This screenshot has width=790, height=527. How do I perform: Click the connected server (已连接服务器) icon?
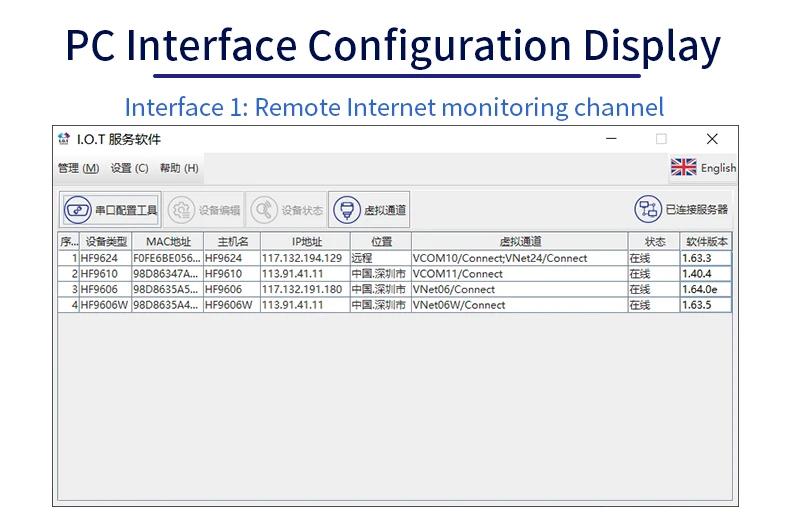pos(648,210)
